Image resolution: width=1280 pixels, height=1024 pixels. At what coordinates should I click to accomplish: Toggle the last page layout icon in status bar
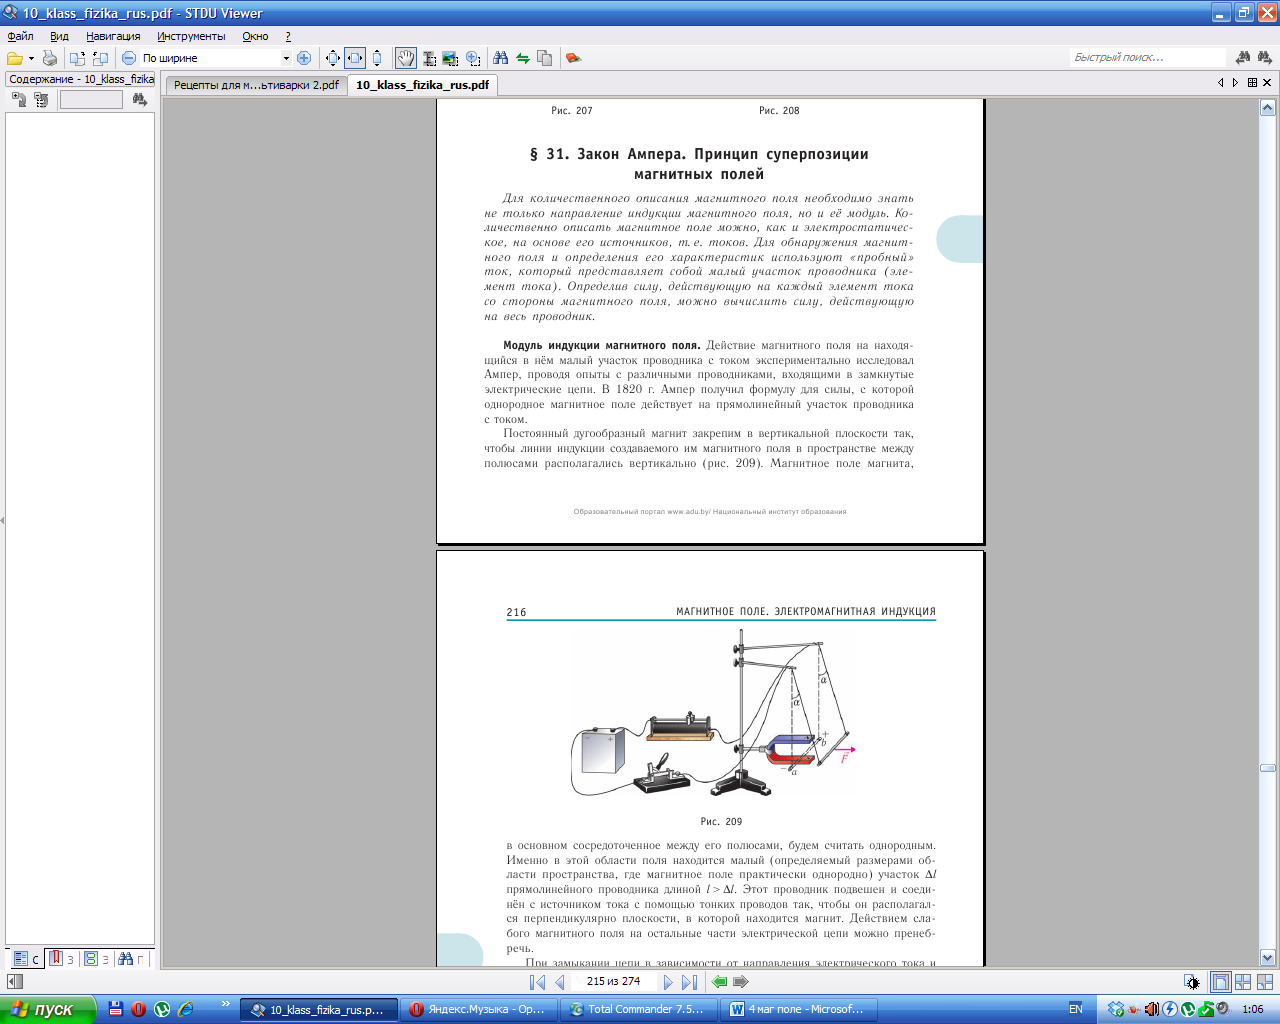click(x=1265, y=982)
